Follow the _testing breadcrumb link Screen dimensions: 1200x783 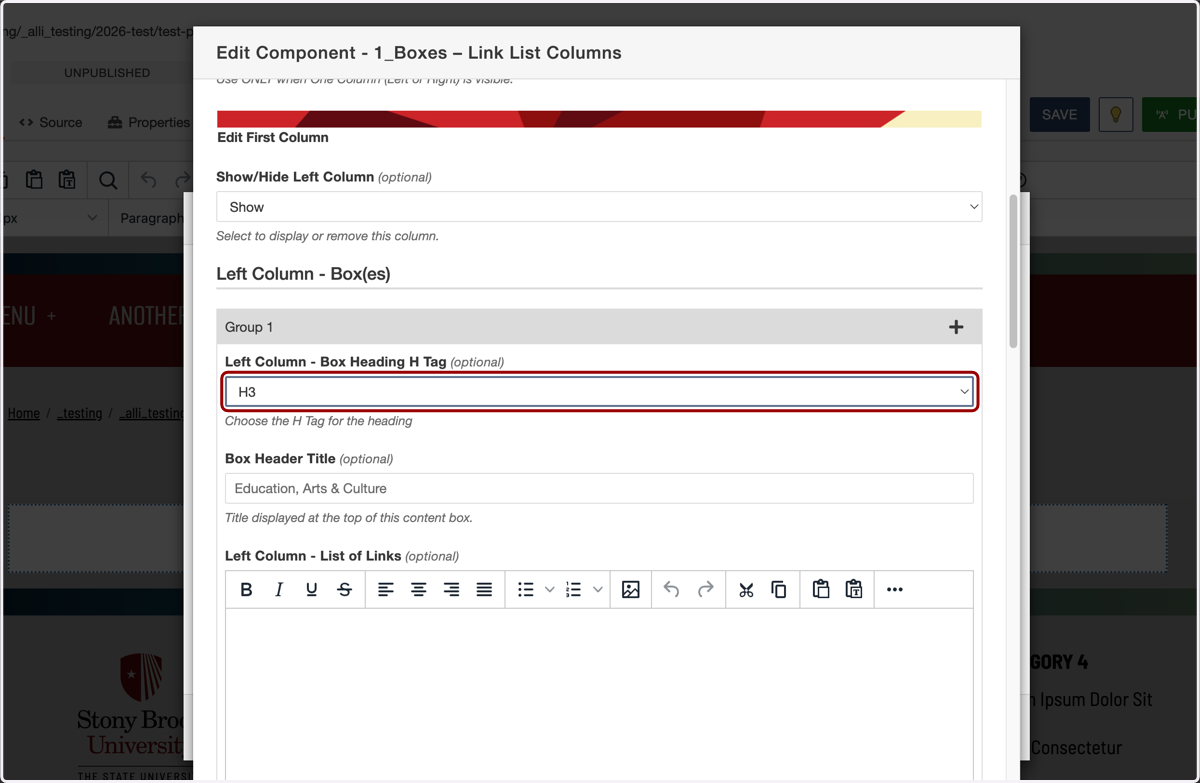[x=80, y=413]
